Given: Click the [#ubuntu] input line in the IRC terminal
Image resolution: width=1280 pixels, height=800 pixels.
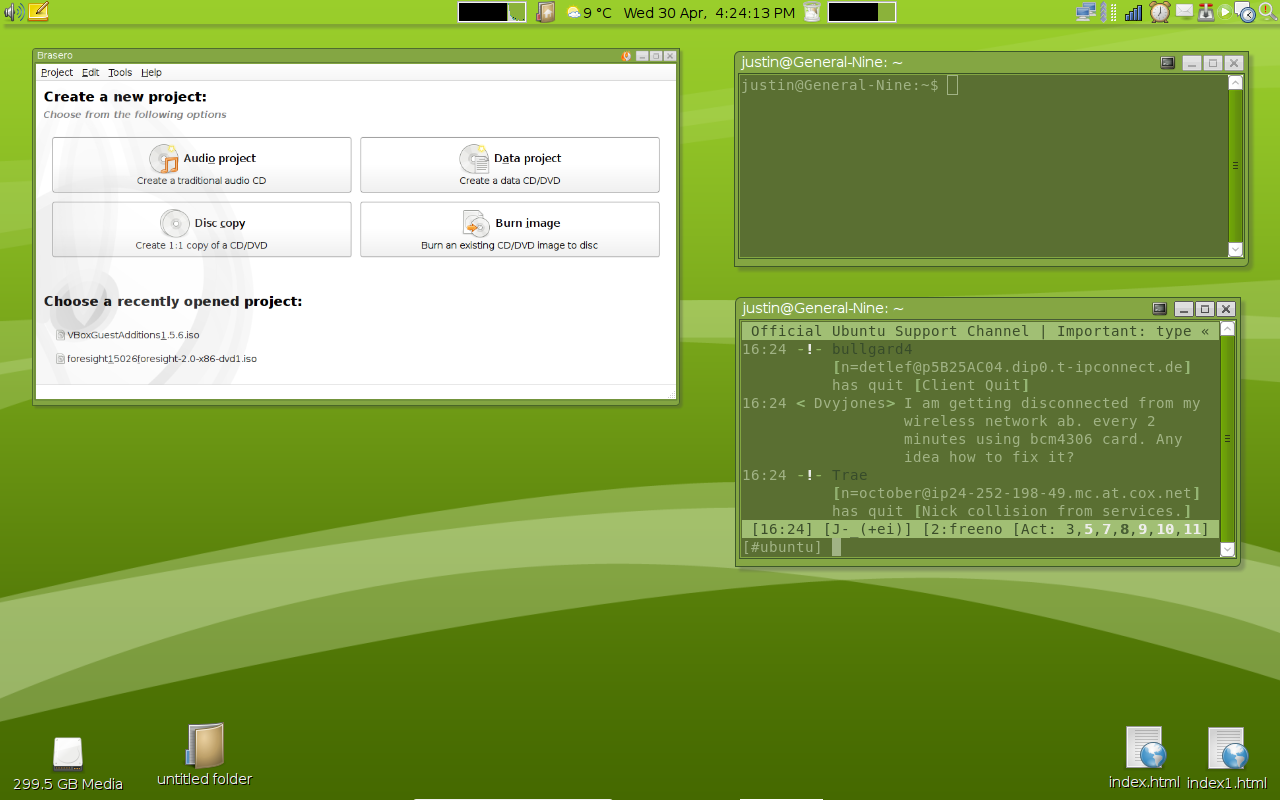Looking at the screenshot, I should click(980, 547).
